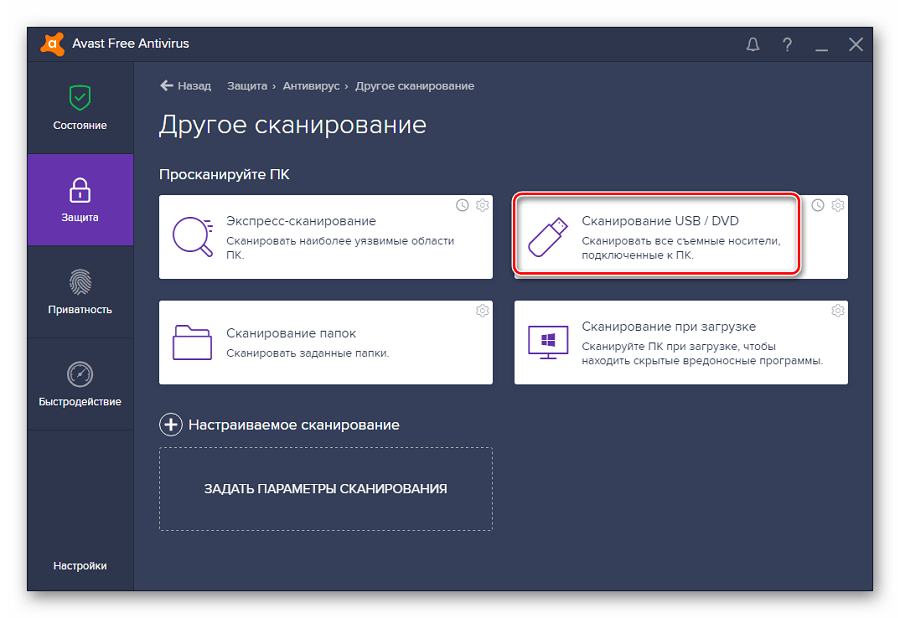900x618 pixels.
Task: Open the Приватность sidebar section
Action: [x=80, y=291]
